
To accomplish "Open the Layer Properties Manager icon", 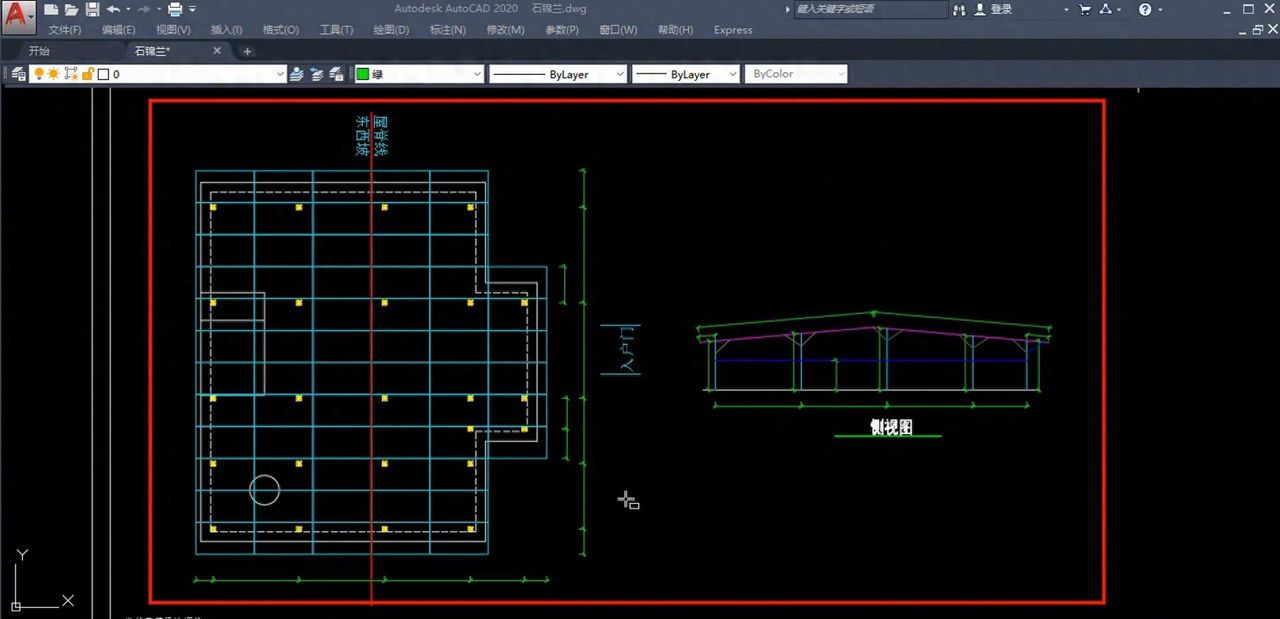I will pos(19,74).
